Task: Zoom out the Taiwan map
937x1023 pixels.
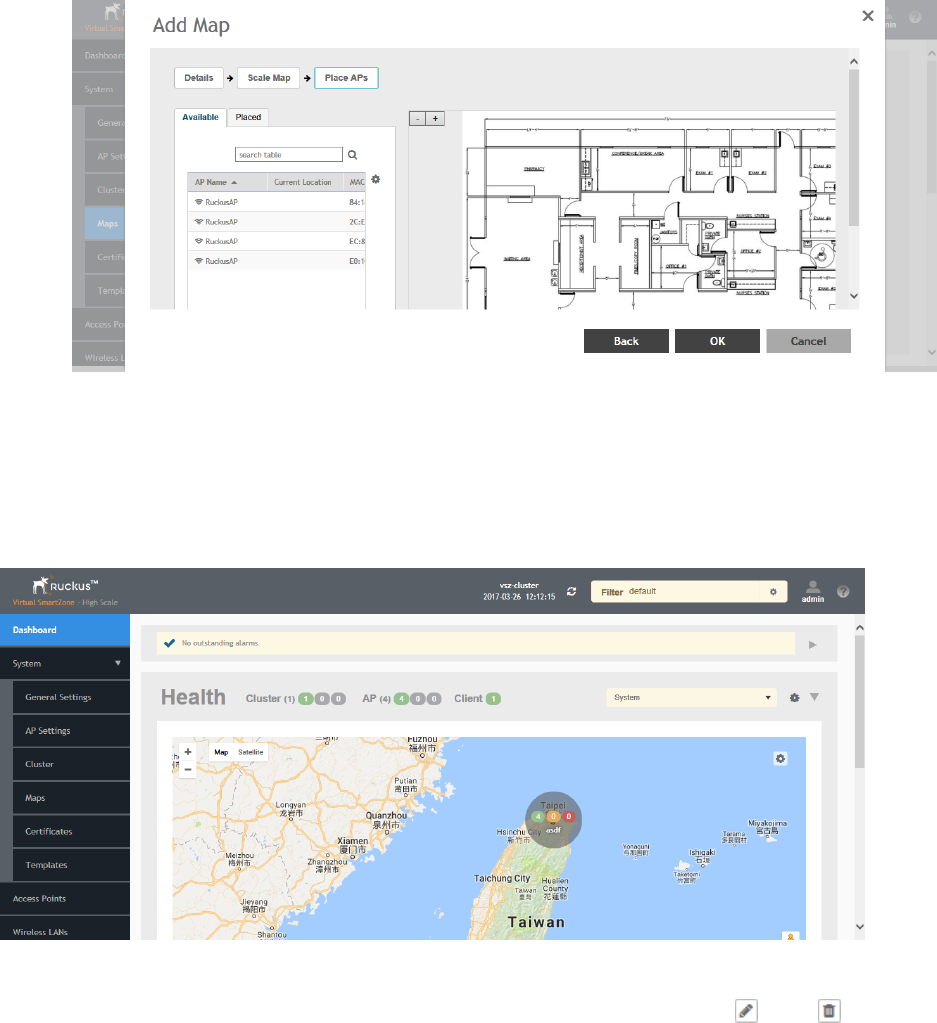Action: point(188,769)
